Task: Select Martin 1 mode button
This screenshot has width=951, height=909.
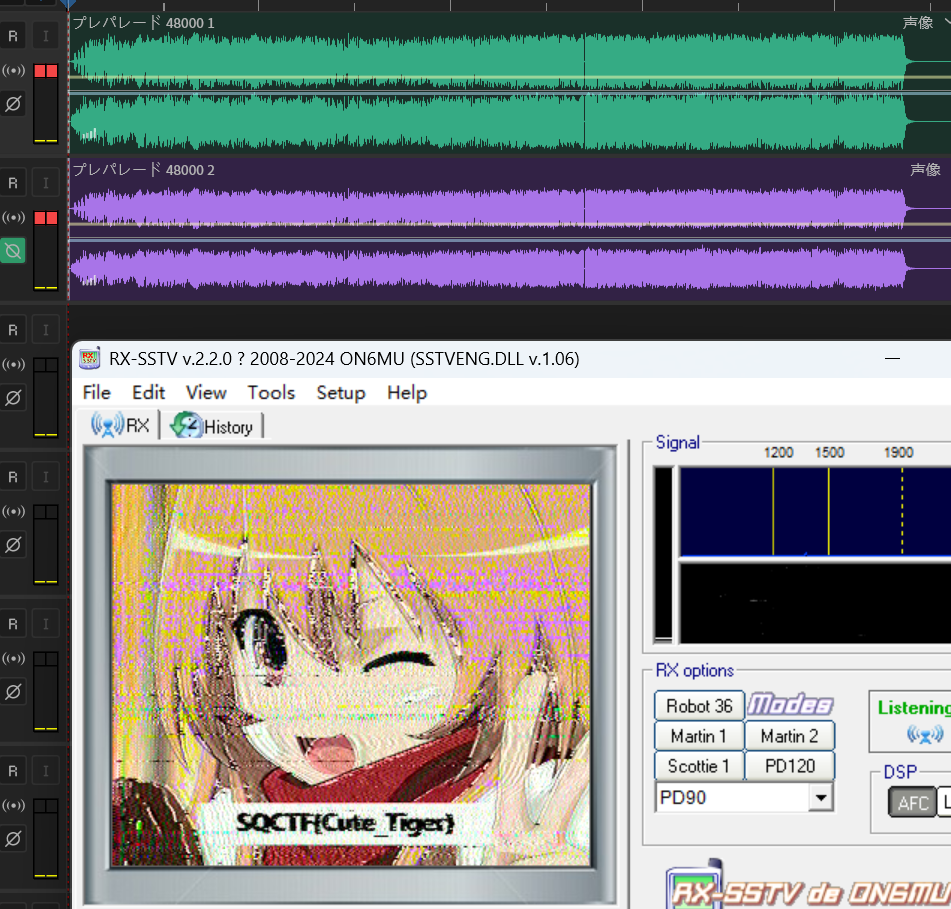Action: click(699, 736)
